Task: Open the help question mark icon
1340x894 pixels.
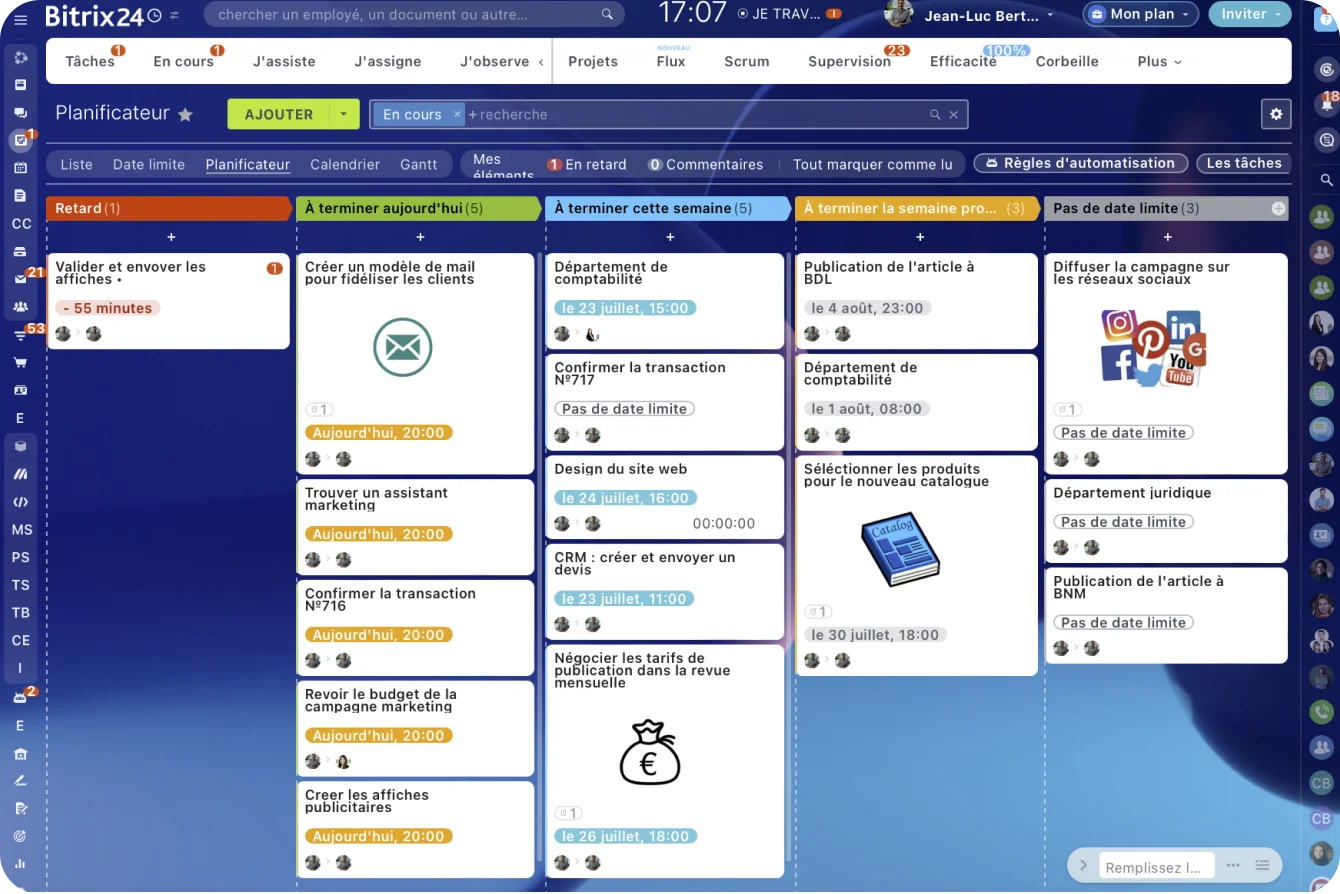Action: pyautogui.click(x=1327, y=17)
